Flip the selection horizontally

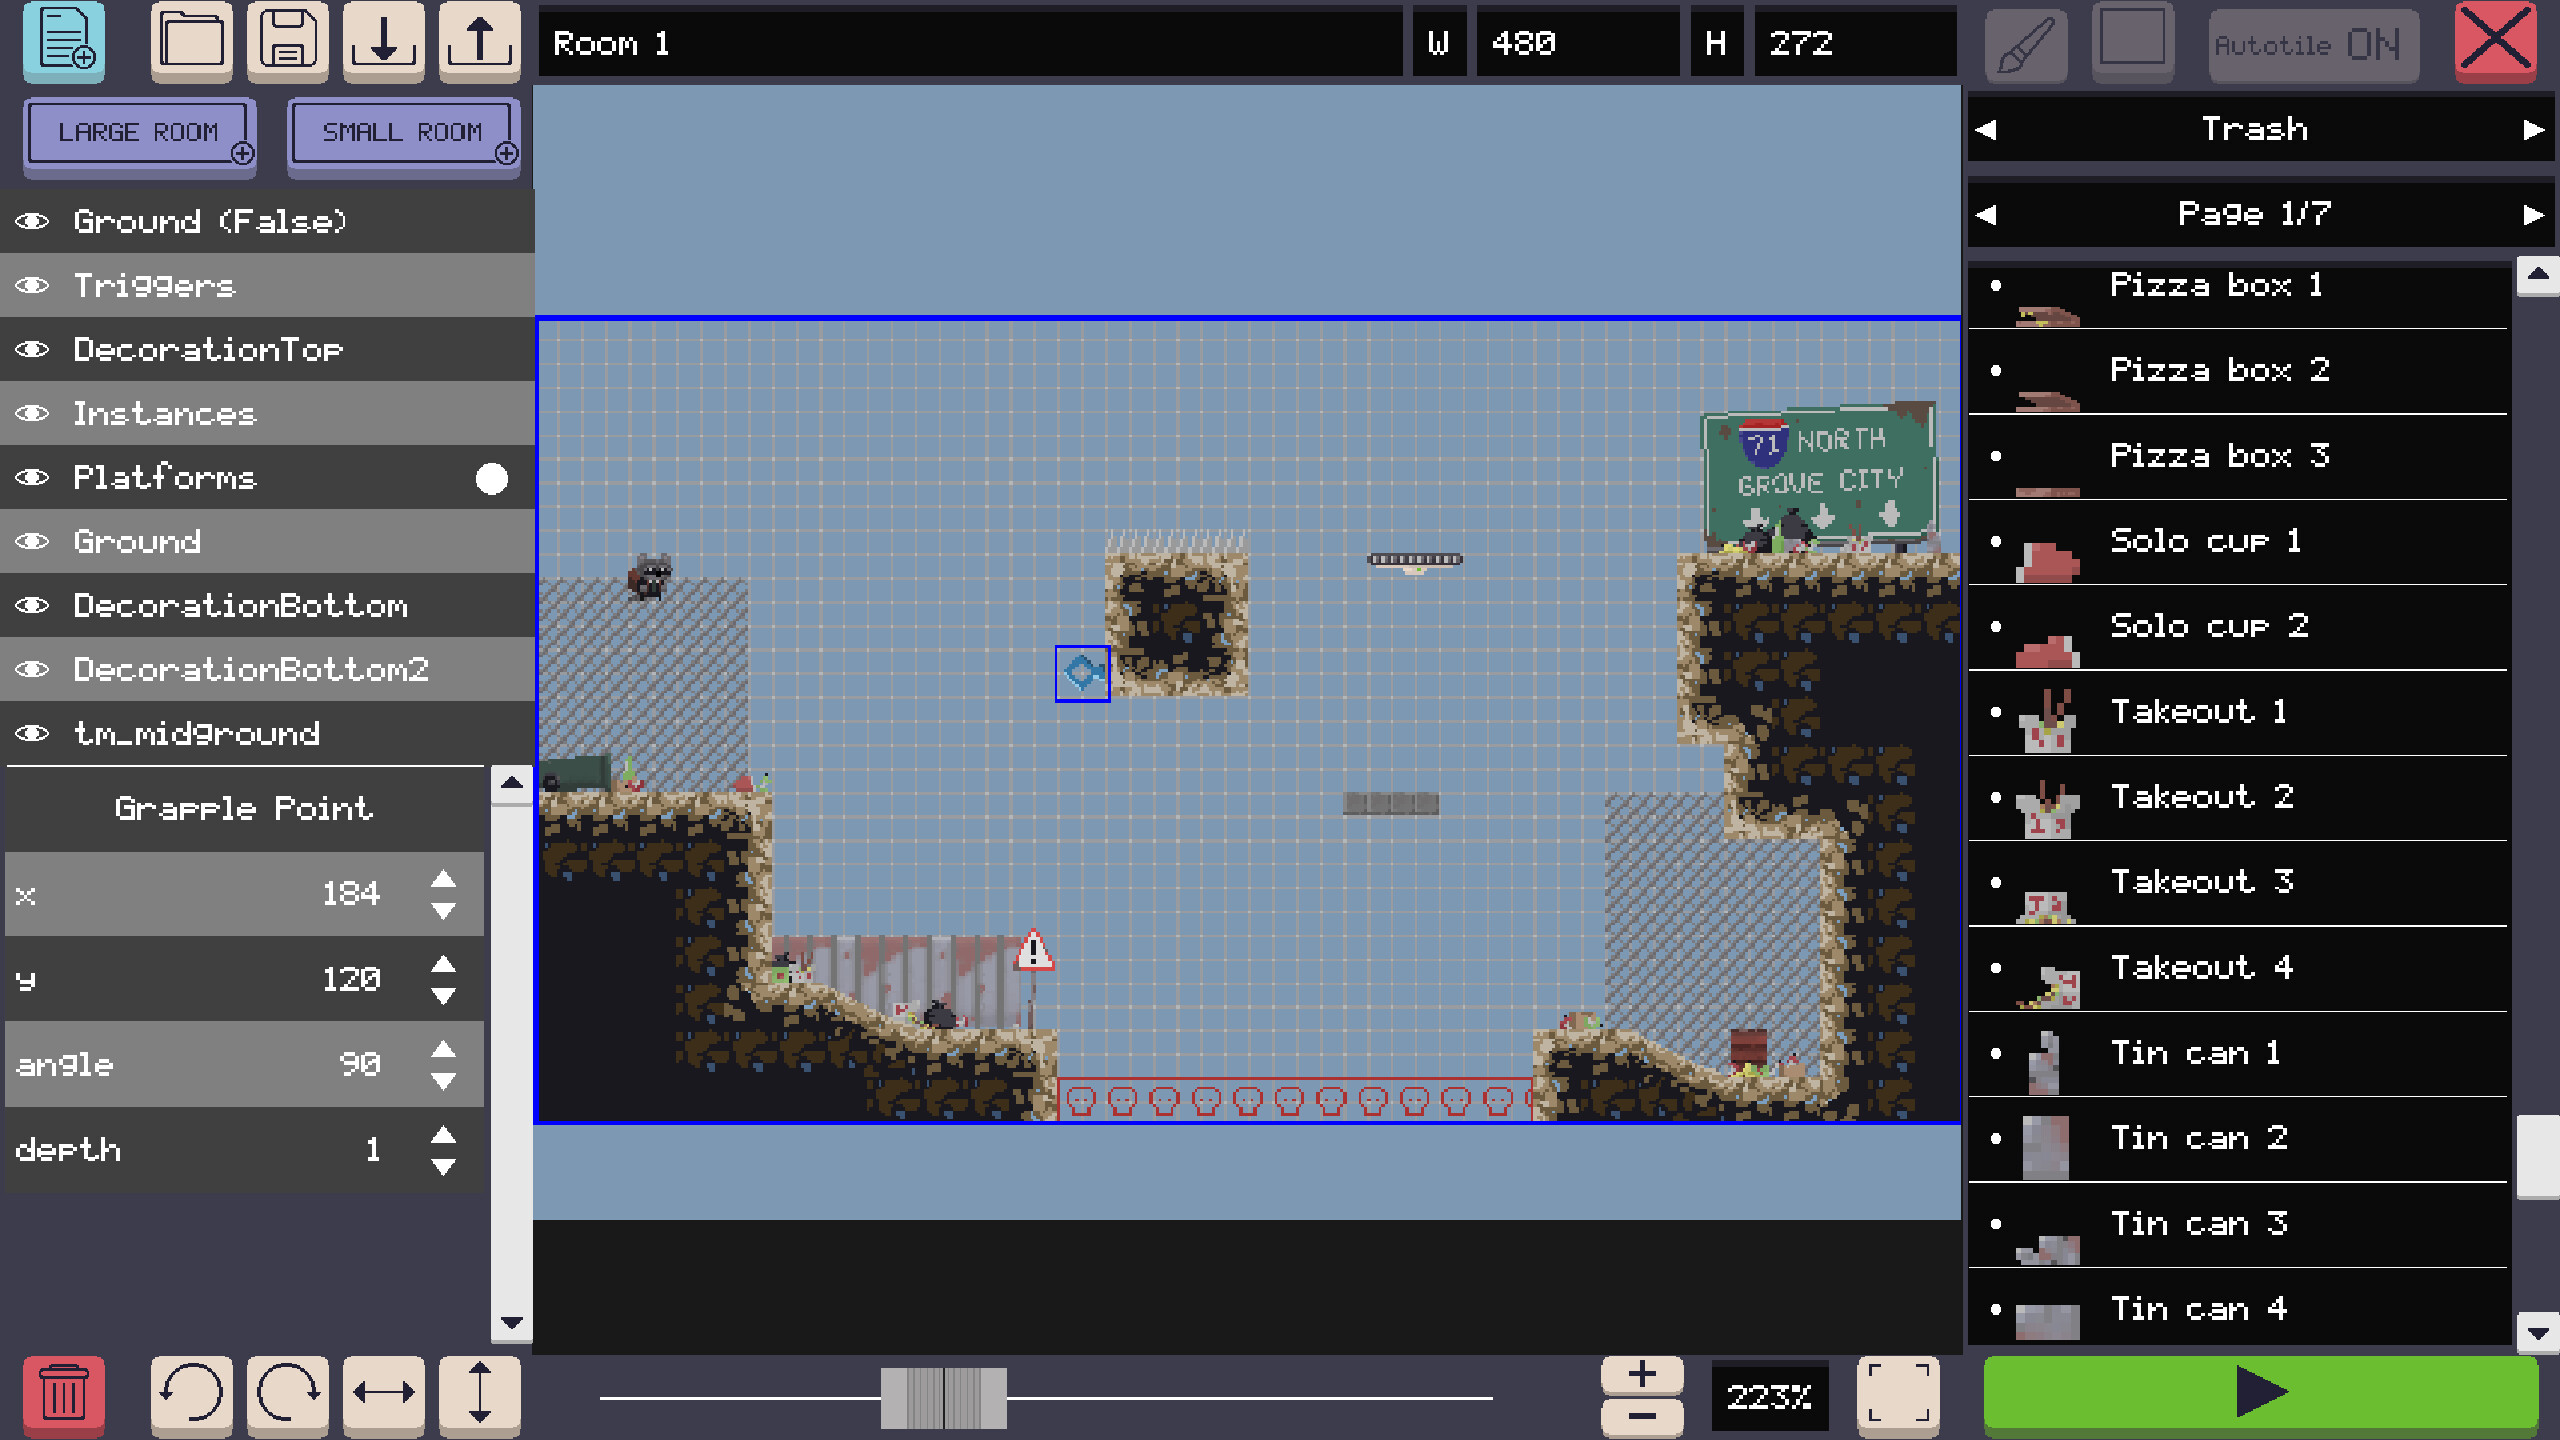click(383, 1396)
